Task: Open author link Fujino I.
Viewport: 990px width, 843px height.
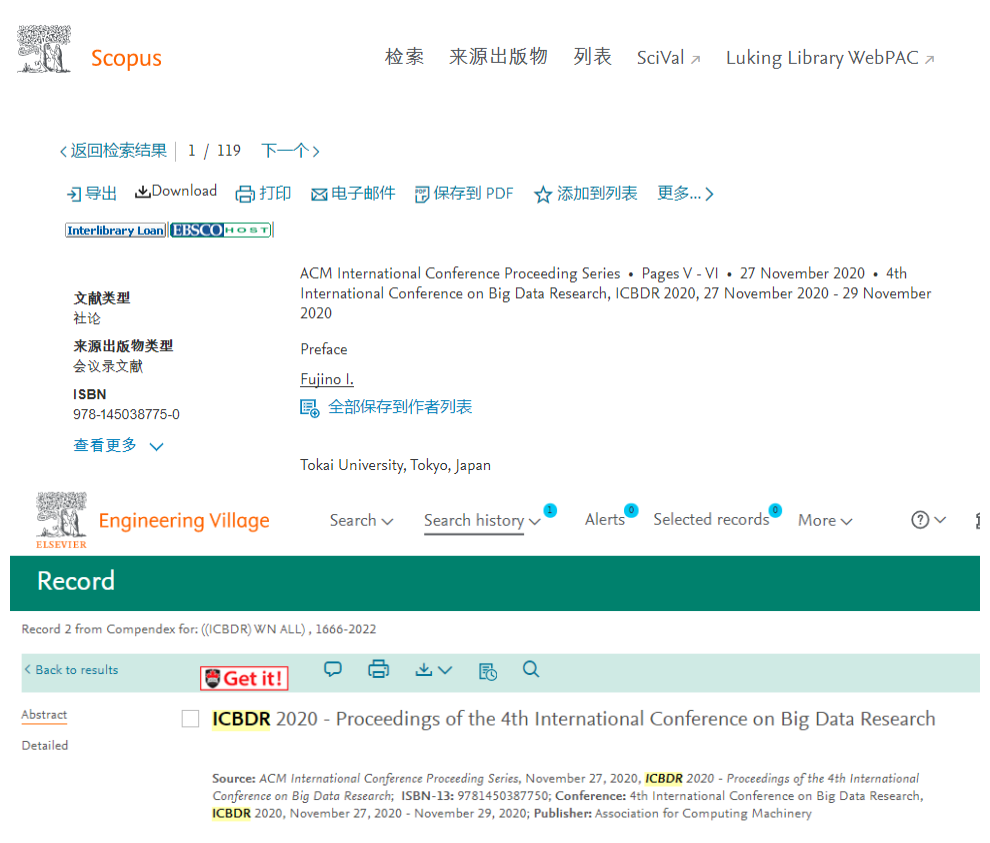Action: click(x=327, y=379)
